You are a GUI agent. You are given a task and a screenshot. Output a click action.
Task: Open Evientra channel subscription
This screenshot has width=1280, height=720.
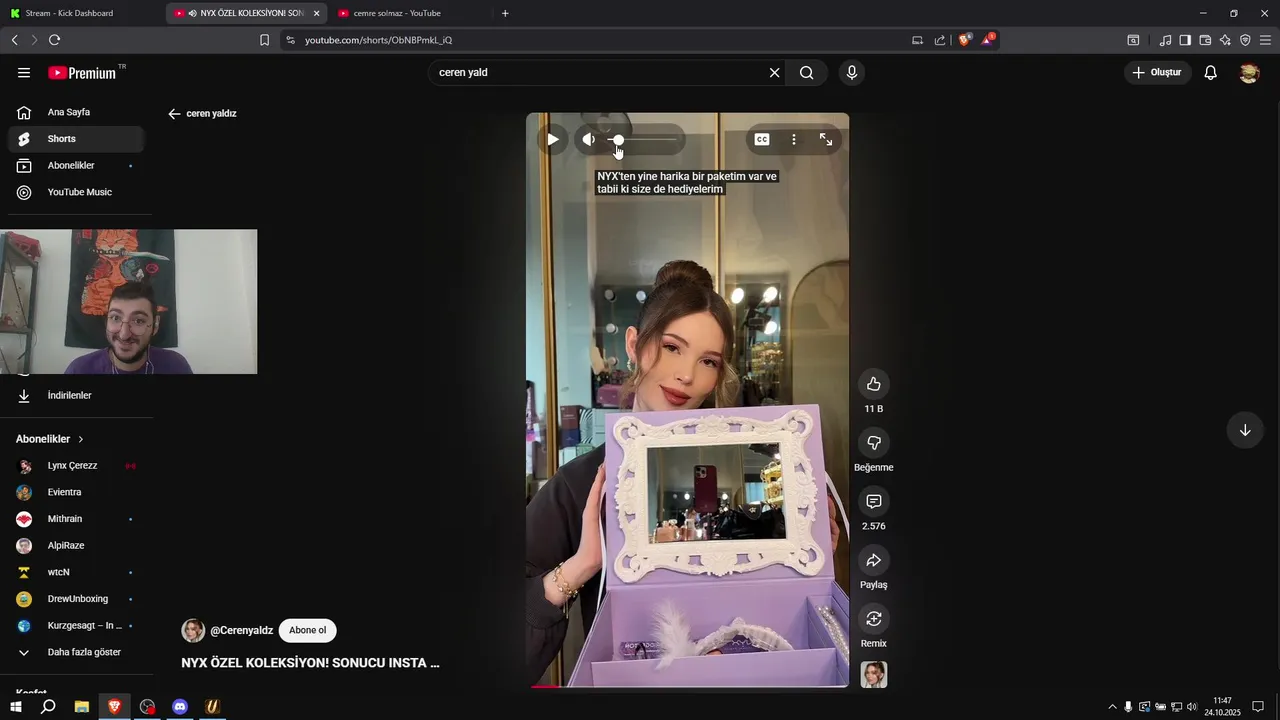click(76, 492)
